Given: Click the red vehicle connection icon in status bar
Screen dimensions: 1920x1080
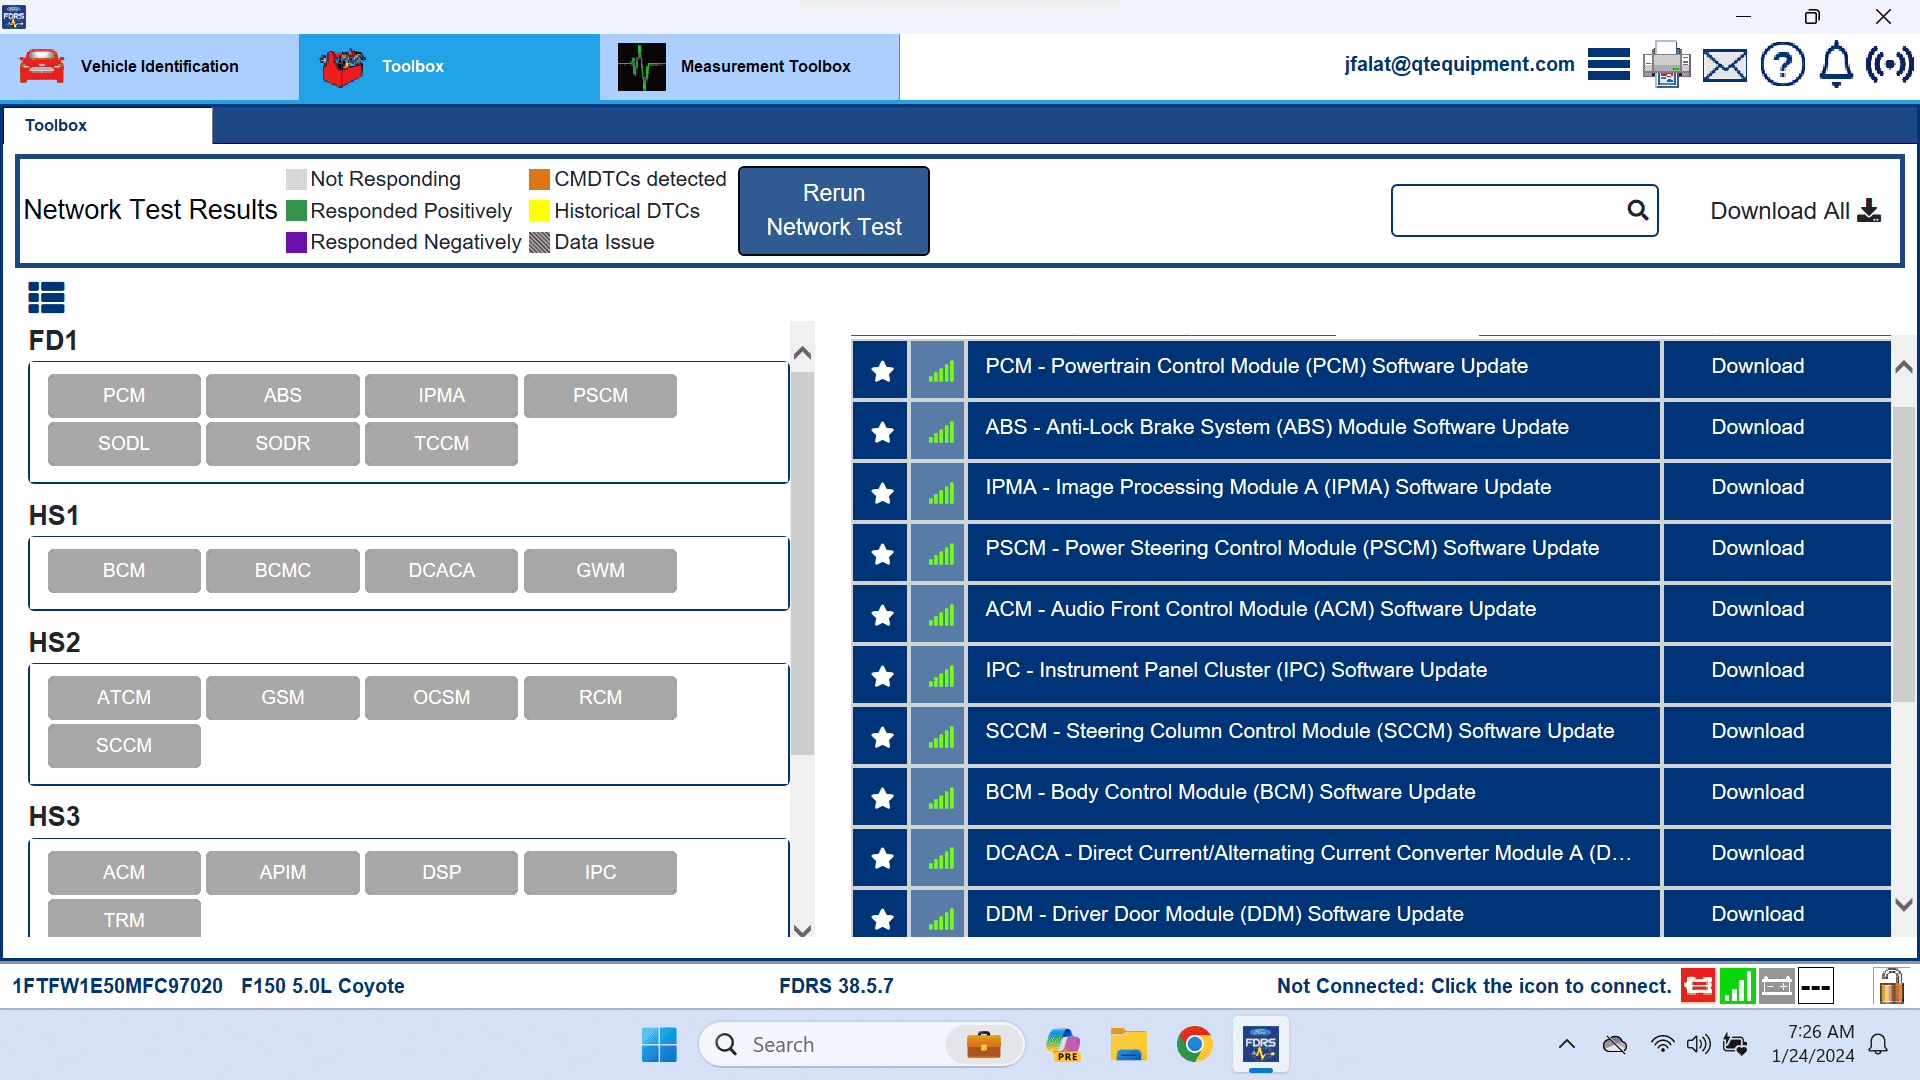Looking at the screenshot, I should click(x=1697, y=985).
